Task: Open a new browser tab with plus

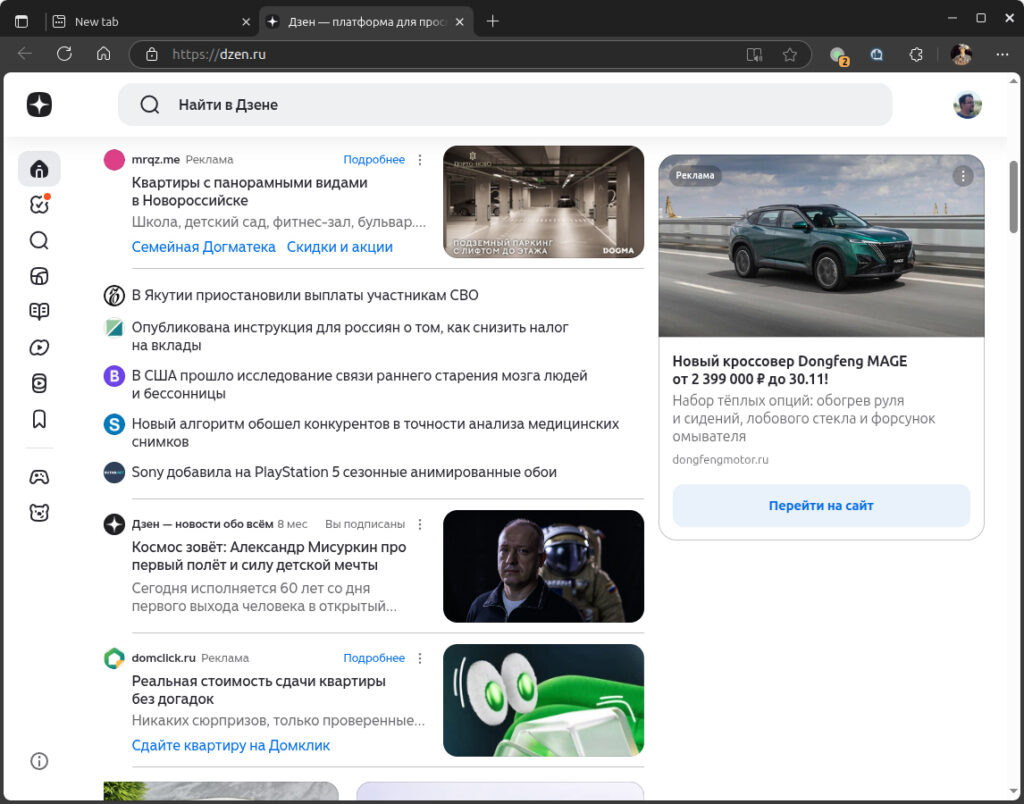Action: (492, 22)
